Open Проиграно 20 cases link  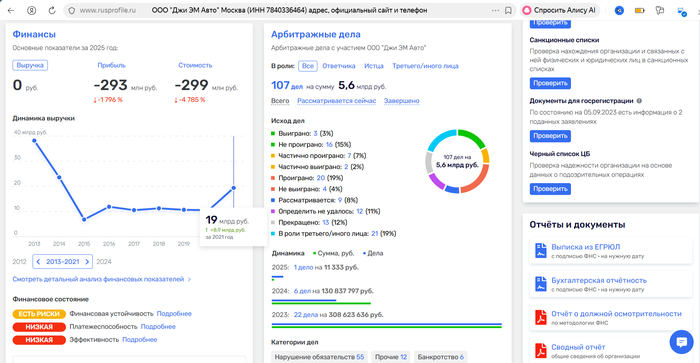click(x=321, y=178)
